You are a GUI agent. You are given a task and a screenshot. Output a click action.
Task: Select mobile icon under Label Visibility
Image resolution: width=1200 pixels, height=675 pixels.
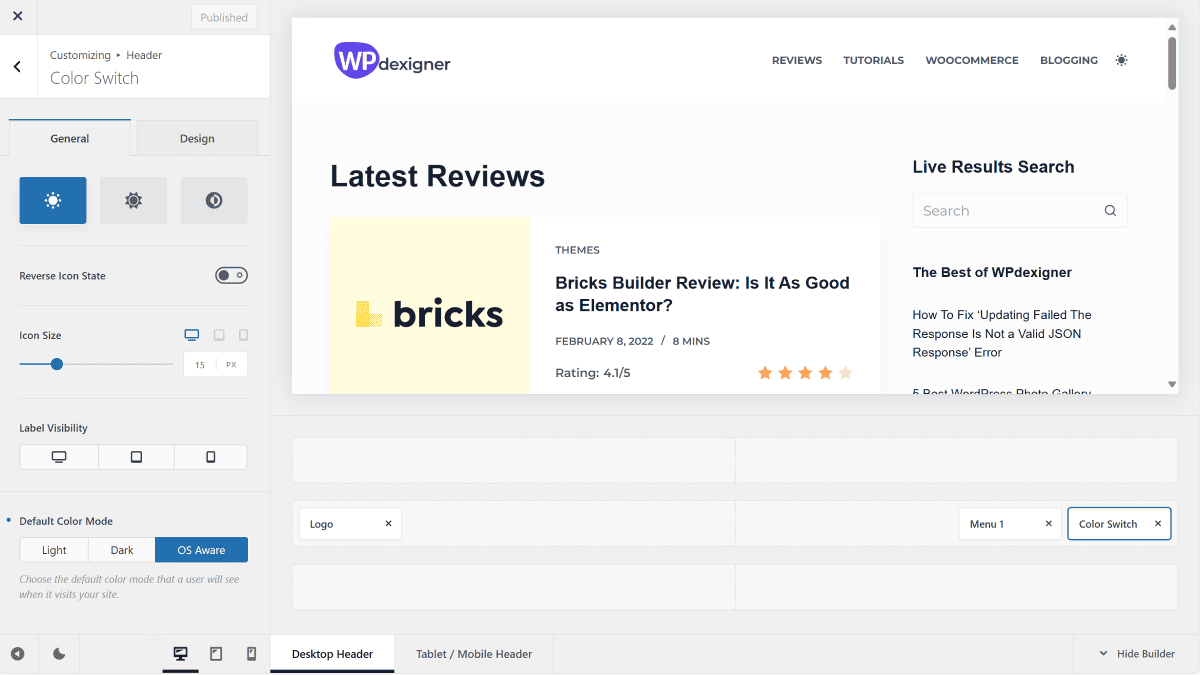pos(210,457)
